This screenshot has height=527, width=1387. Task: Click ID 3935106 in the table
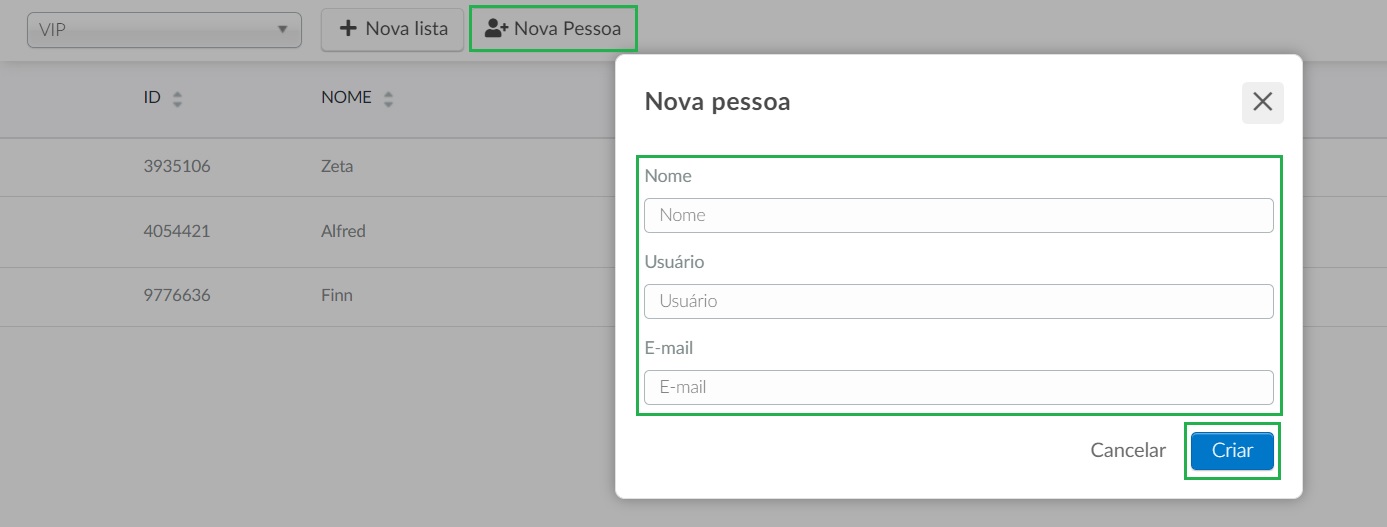(x=177, y=167)
